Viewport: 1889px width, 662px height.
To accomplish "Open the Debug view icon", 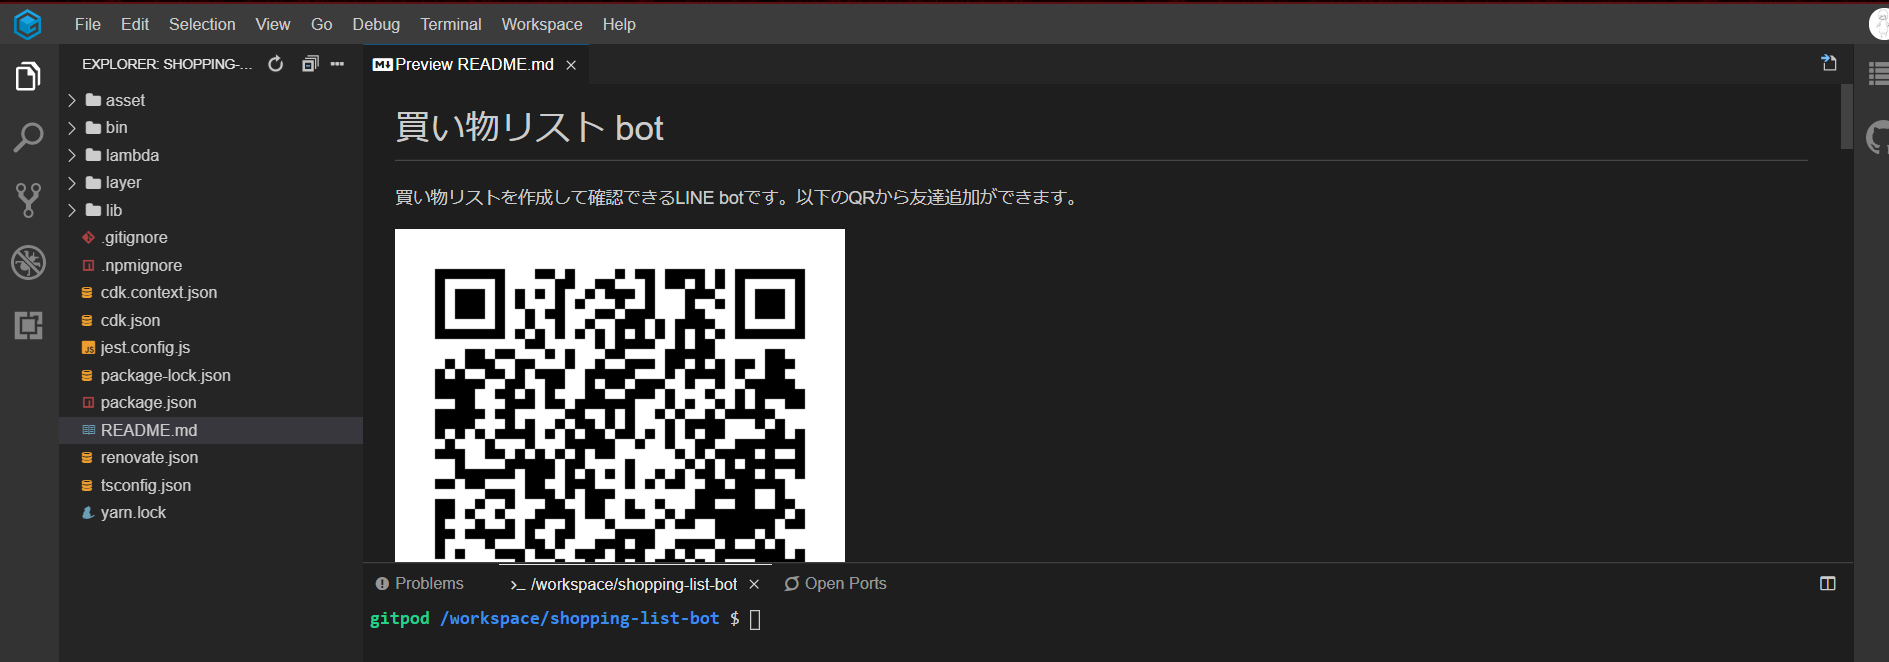I will [x=28, y=263].
